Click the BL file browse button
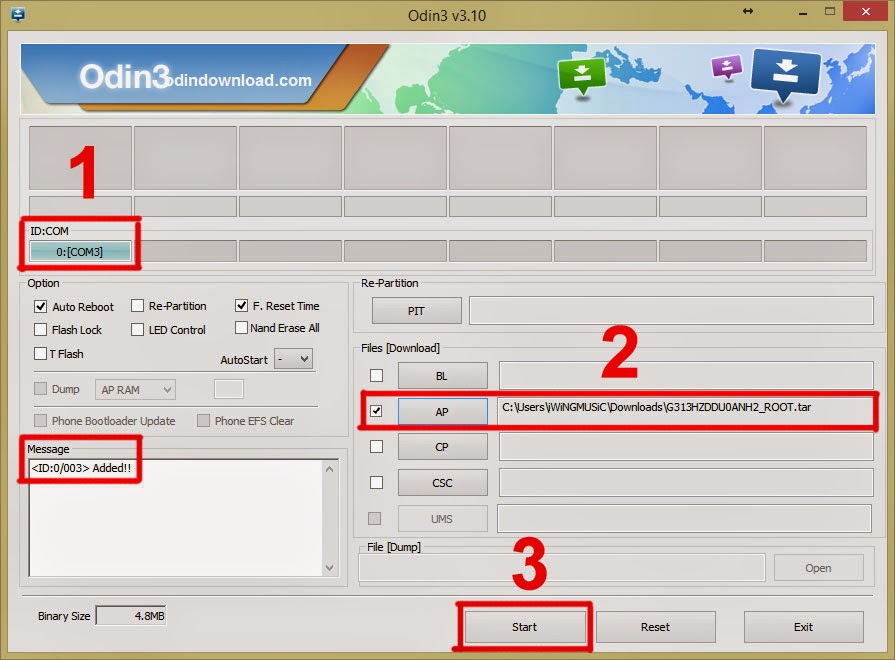 click(442, 376)
